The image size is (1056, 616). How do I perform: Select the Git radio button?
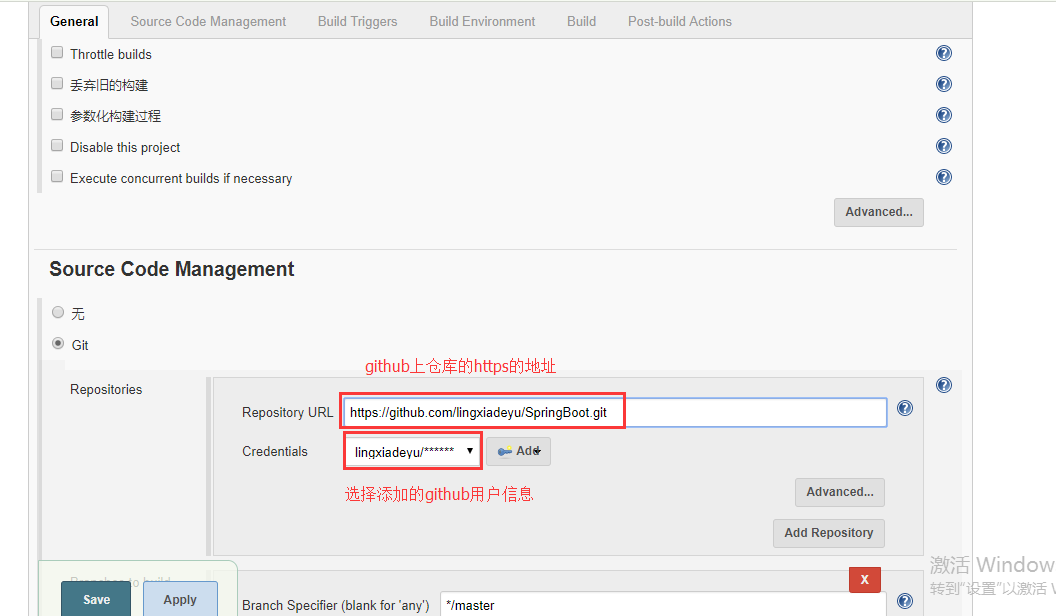pyautogui.click(x=58, y=343)
